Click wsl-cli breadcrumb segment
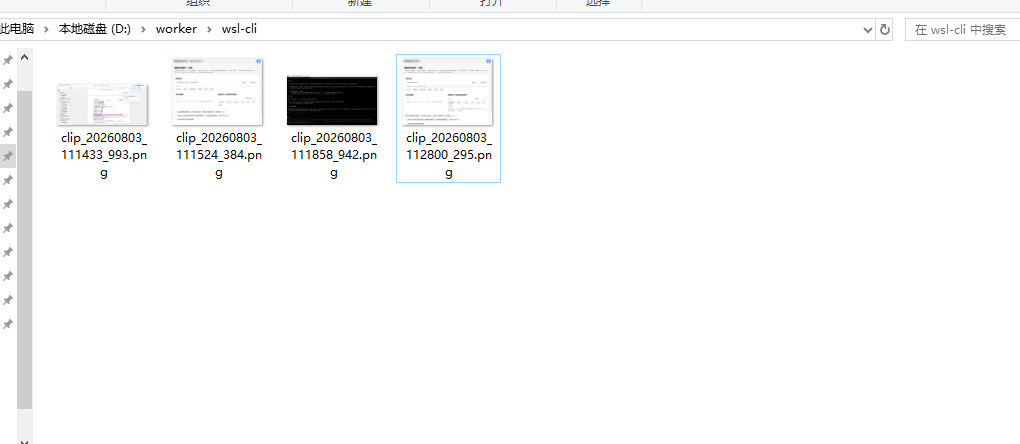The height and width of the screenshot is (444, 1020). tap(239, 29)
